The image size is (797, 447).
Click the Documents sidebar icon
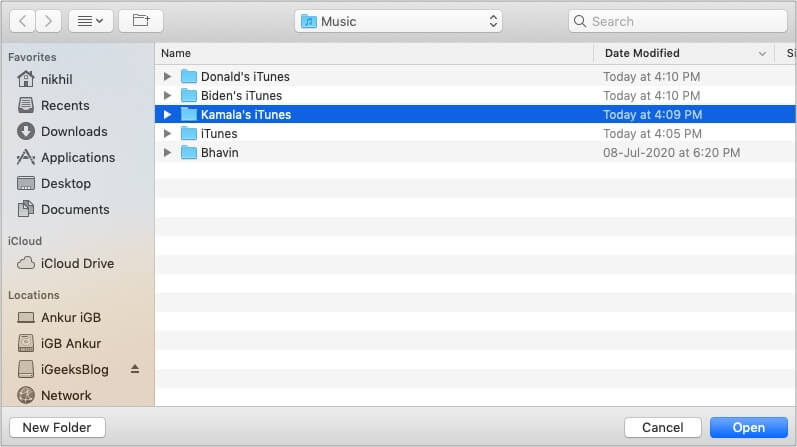[x=26, y=209]
